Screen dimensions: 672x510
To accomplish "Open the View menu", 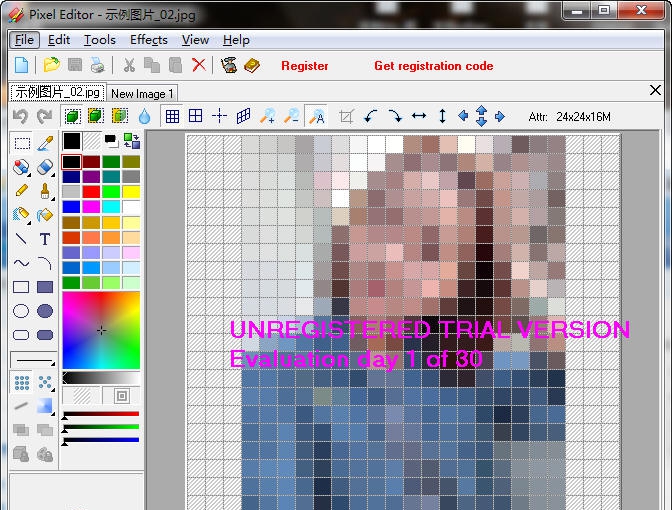I will tap(195, 40).
